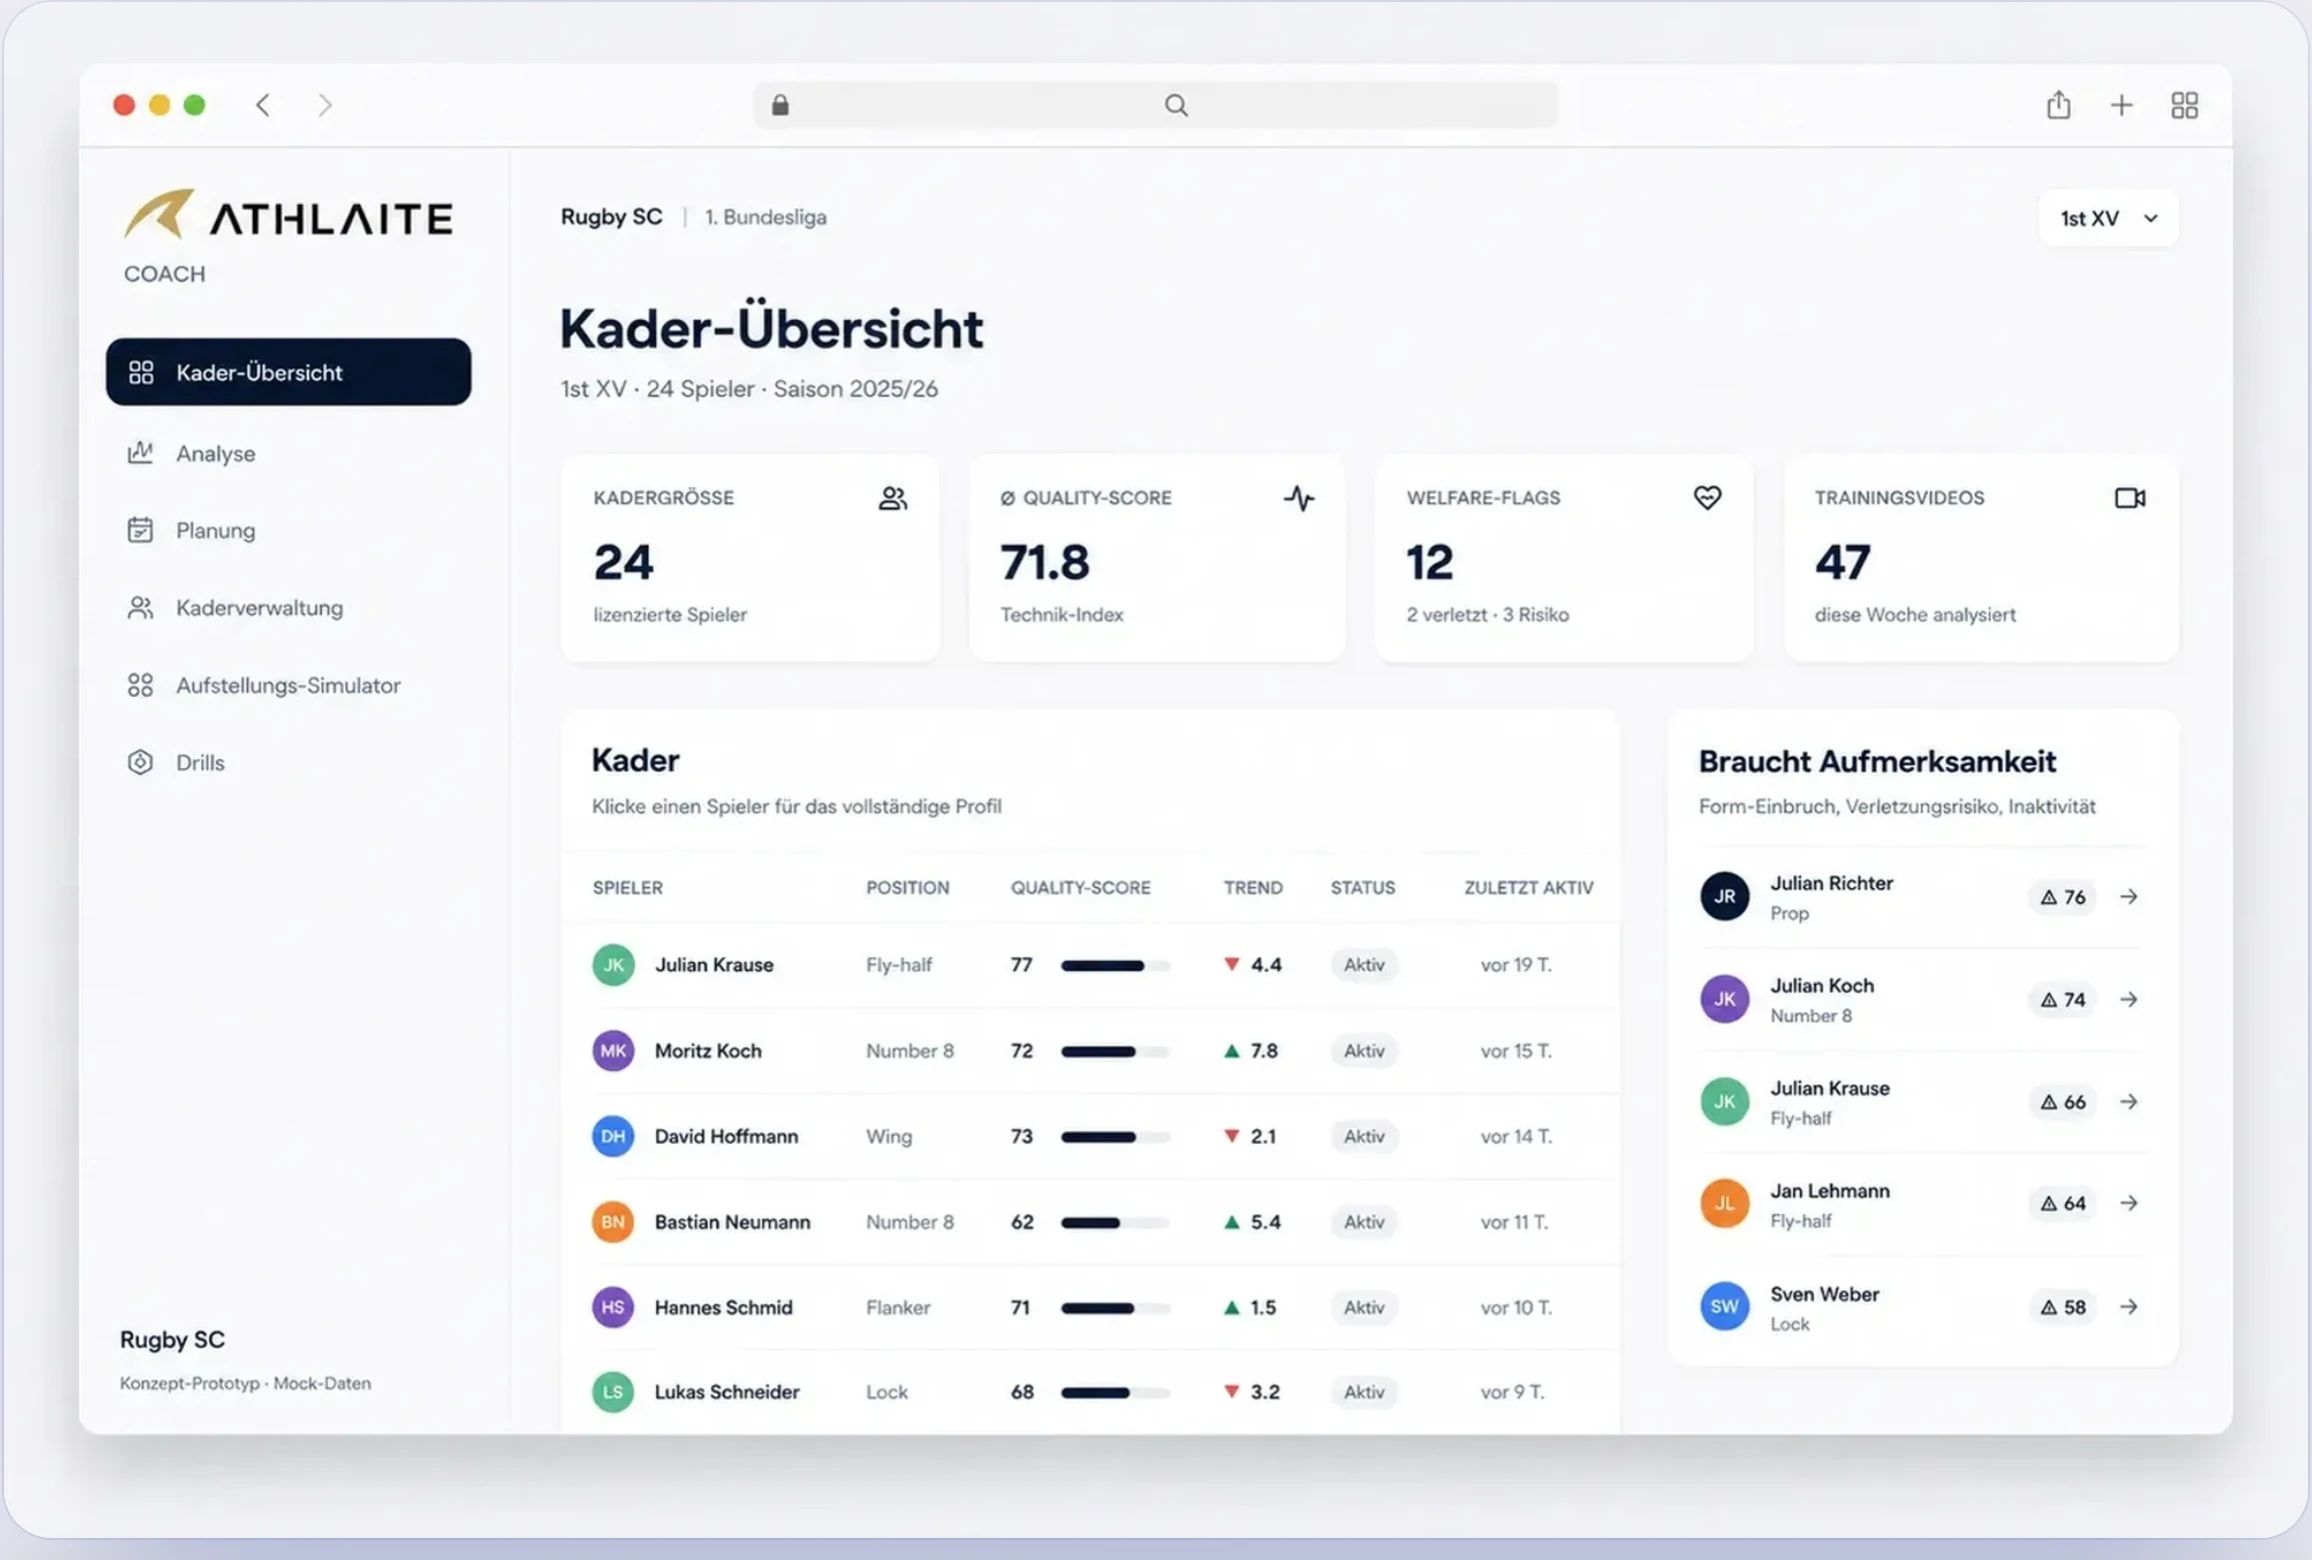Click Julian Richter's JR avatar
The image size is (2312, 1560).
click(x=1725, y=897)
